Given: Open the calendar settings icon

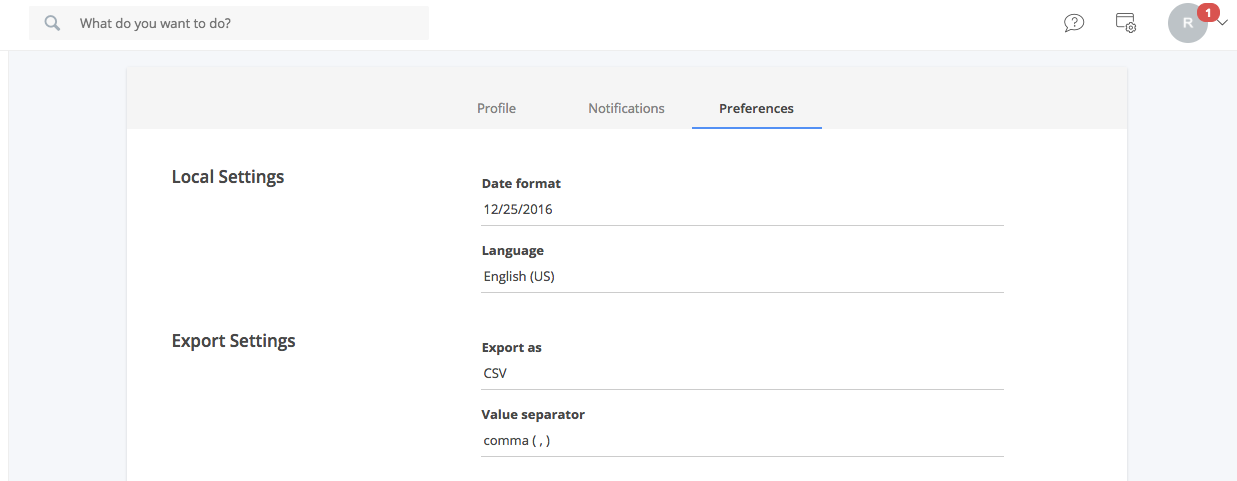Looking at the screenshot, I should 1126,22.
